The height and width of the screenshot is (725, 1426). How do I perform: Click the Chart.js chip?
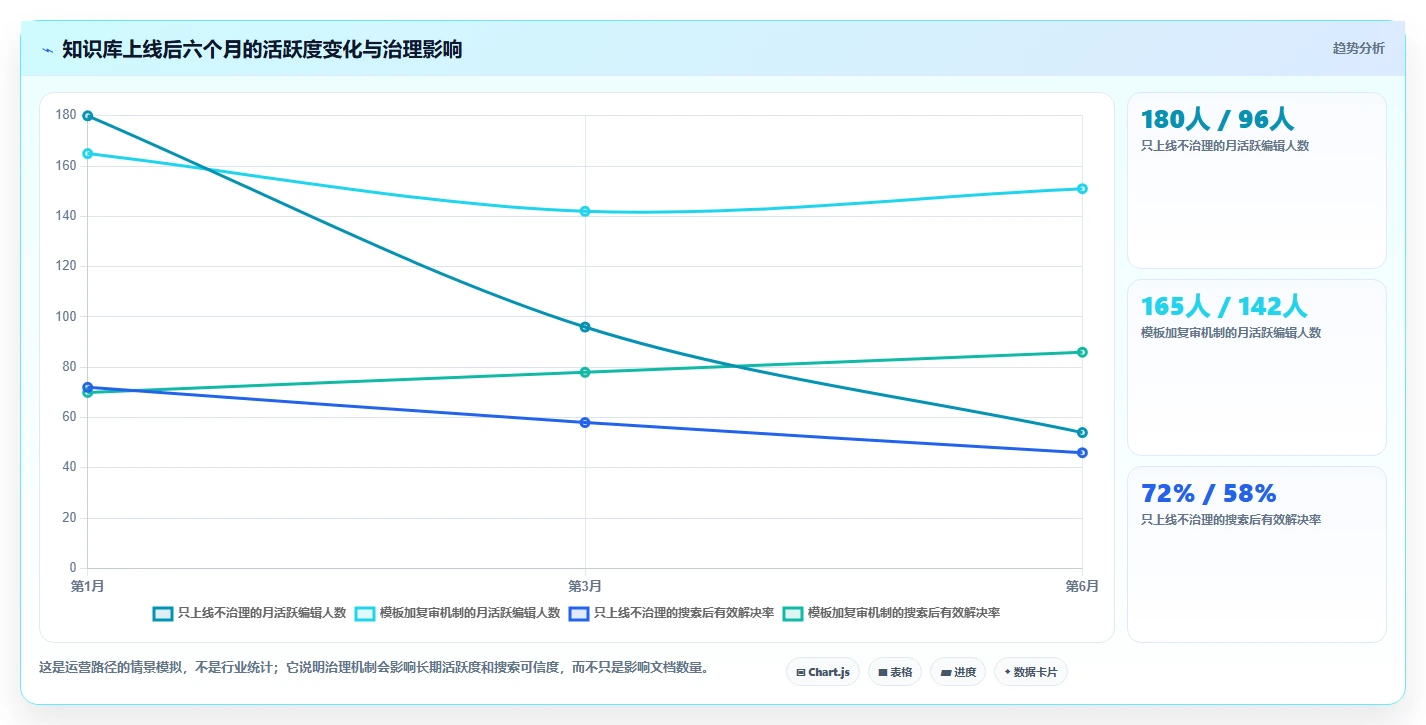pyautogui.click(x=823, y=672)
